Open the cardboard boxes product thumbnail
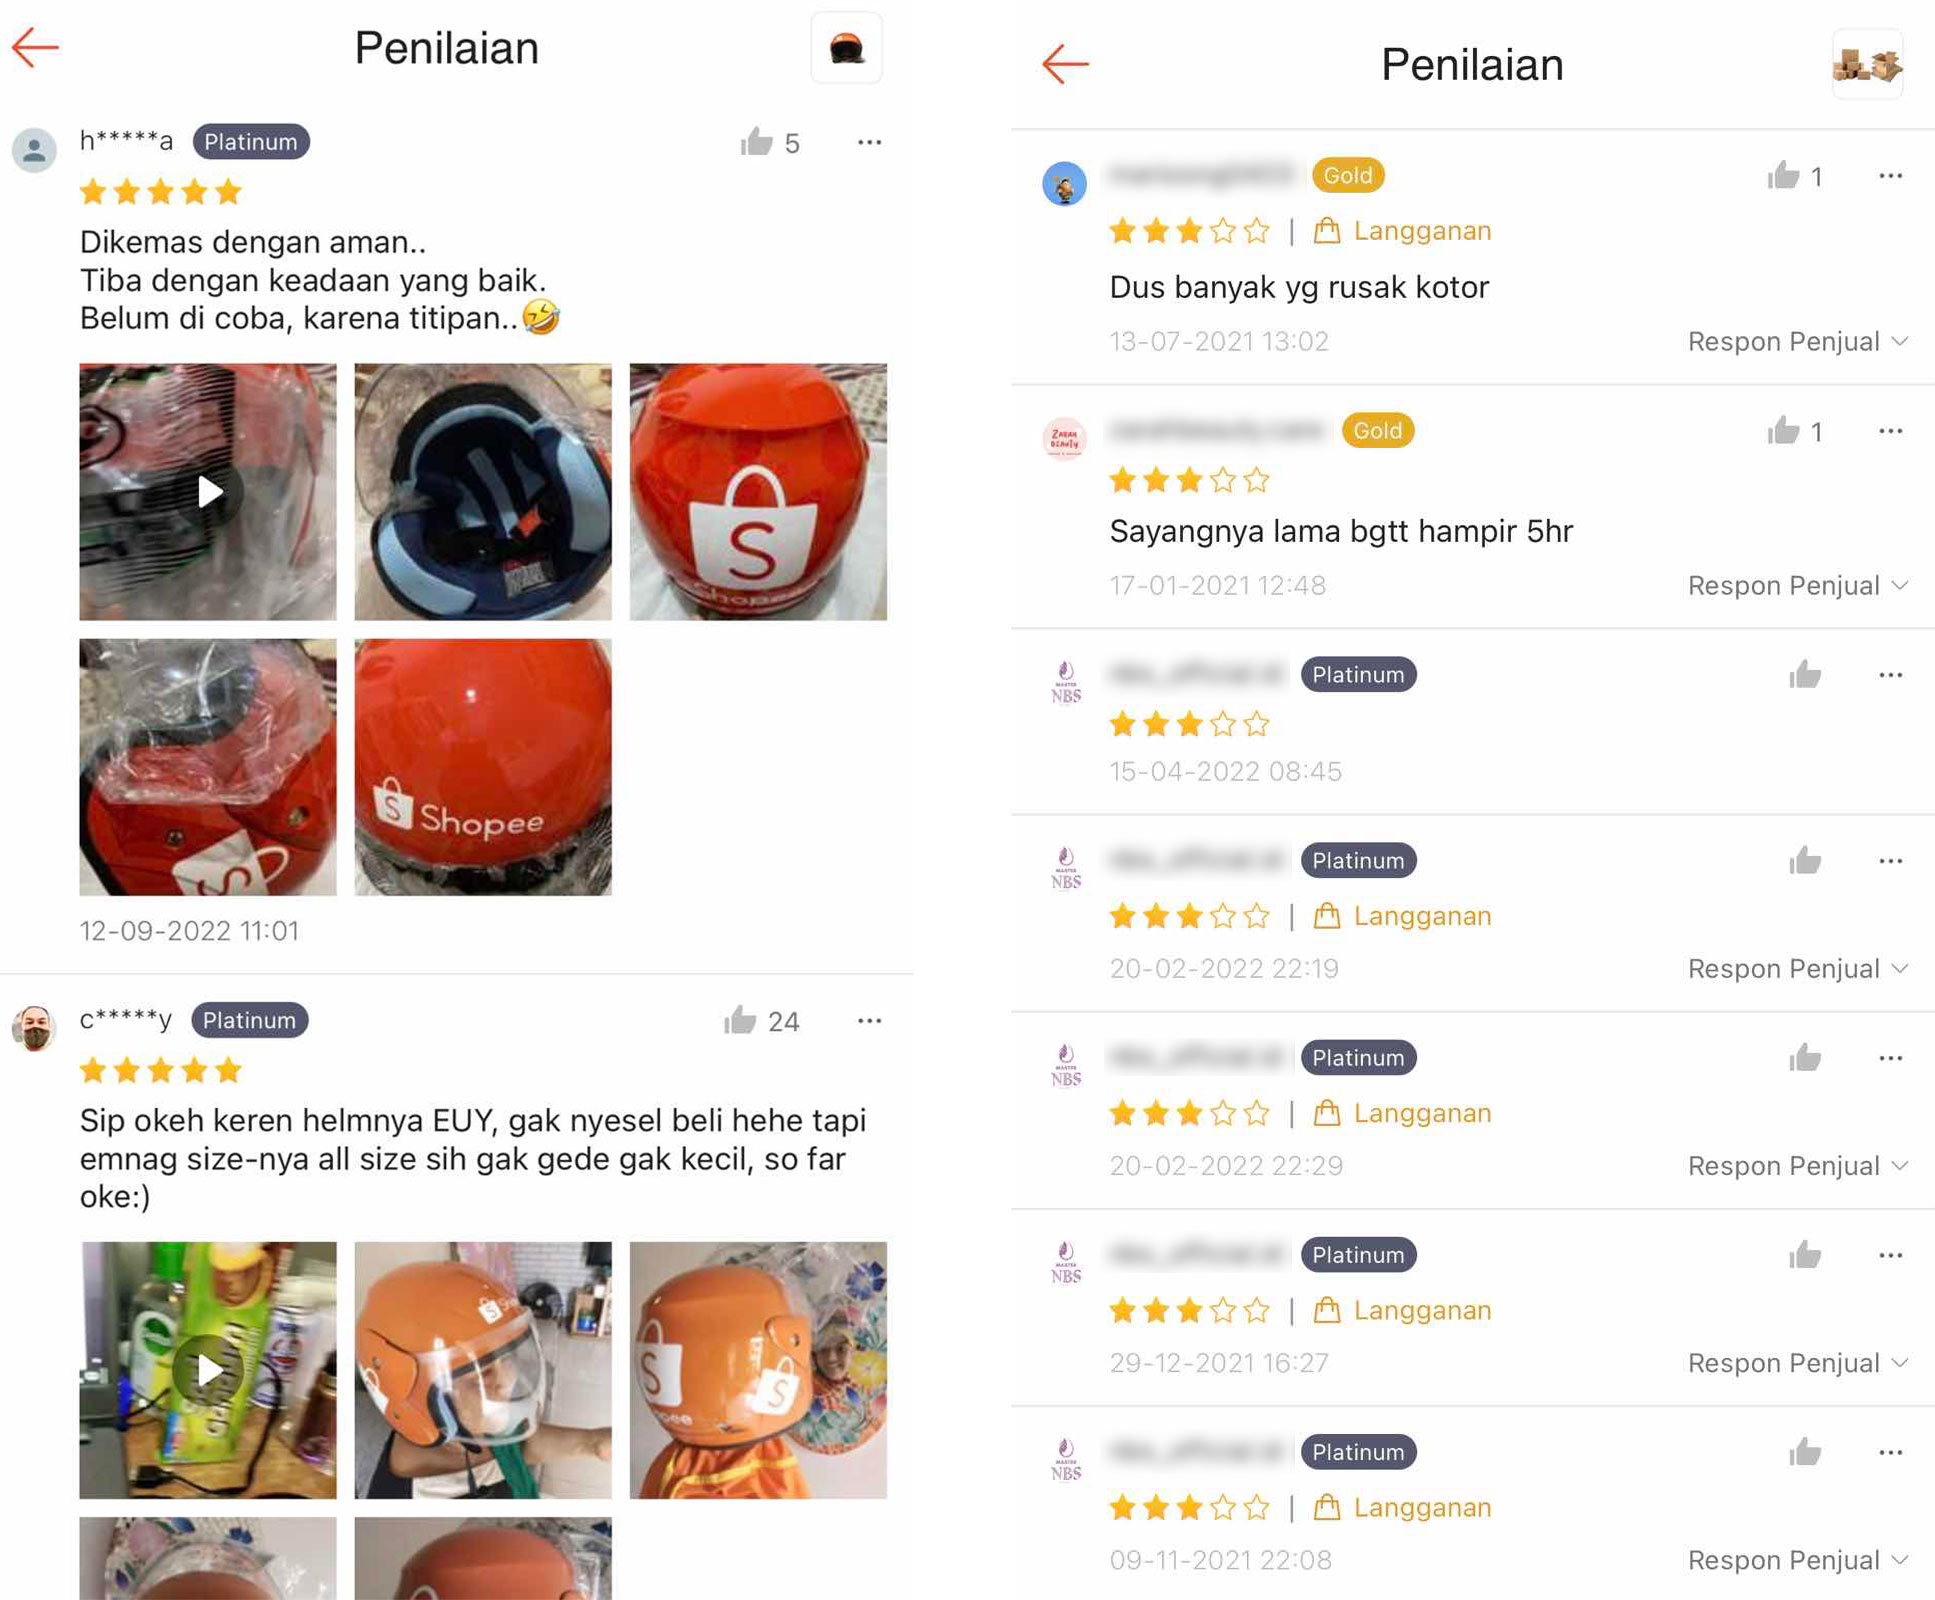The height and width of the screenshot is (1600, 1935). pos(1867,65)
